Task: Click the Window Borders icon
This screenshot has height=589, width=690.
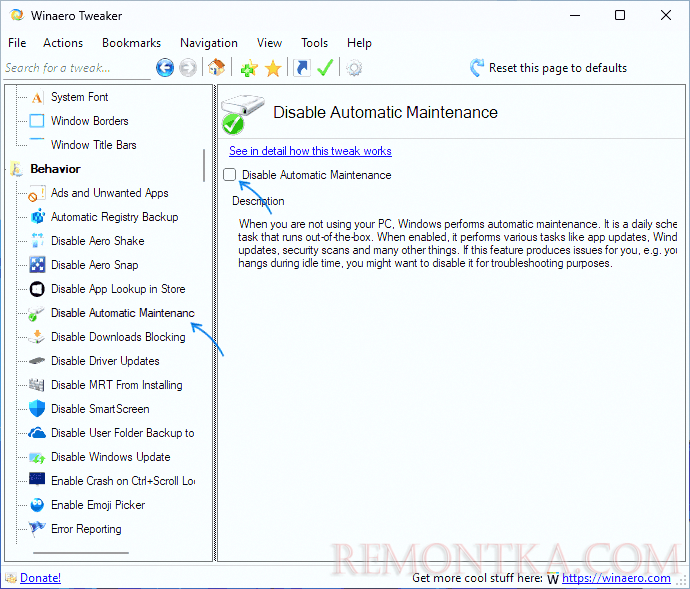Action: (37, 121)
